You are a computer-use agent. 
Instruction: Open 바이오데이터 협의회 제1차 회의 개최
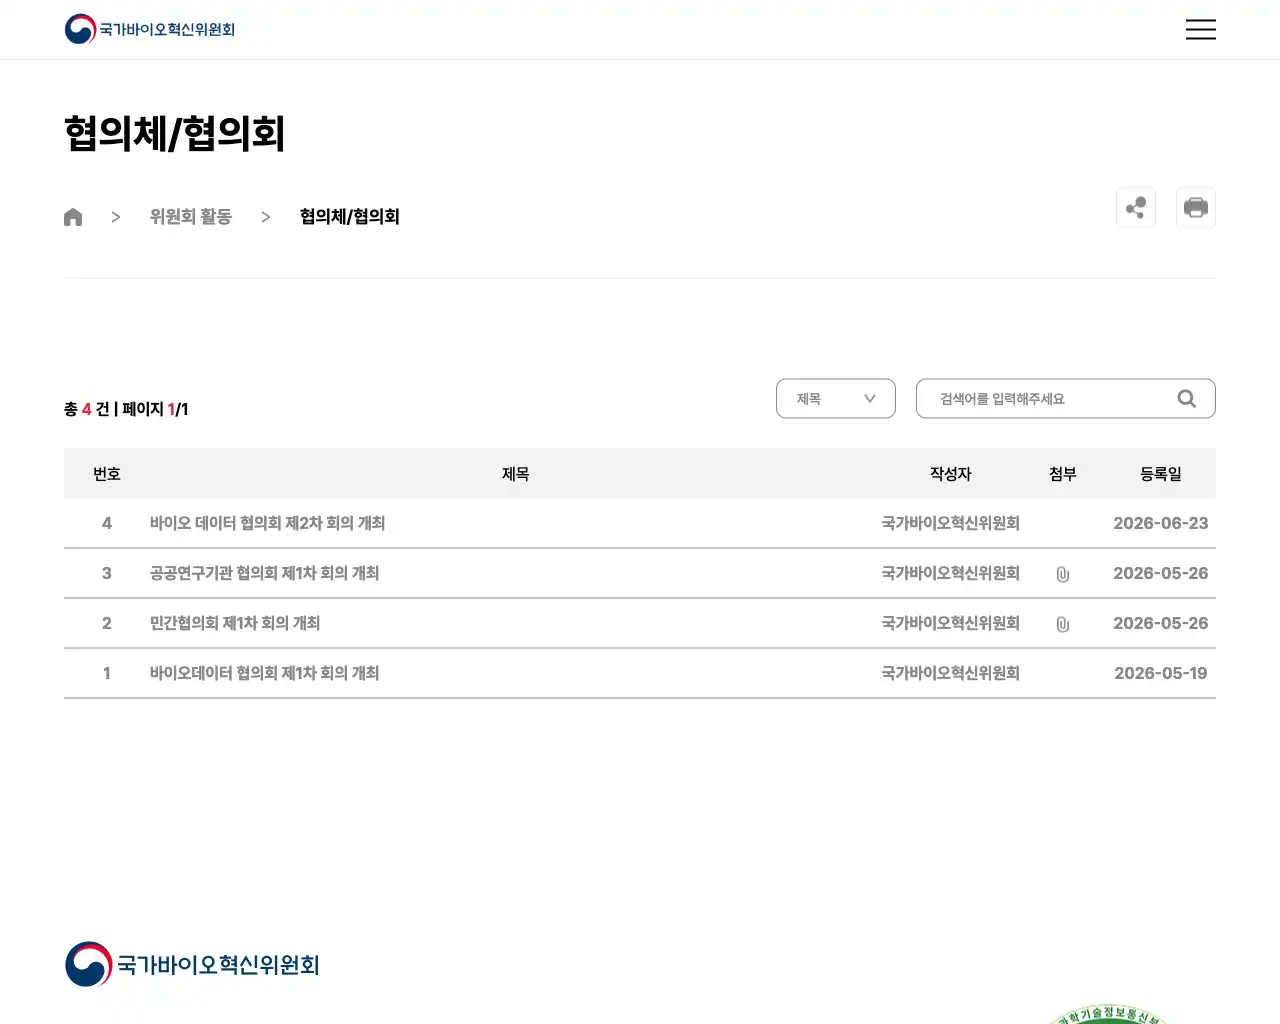pyautogui.click(x=264, y=673)
